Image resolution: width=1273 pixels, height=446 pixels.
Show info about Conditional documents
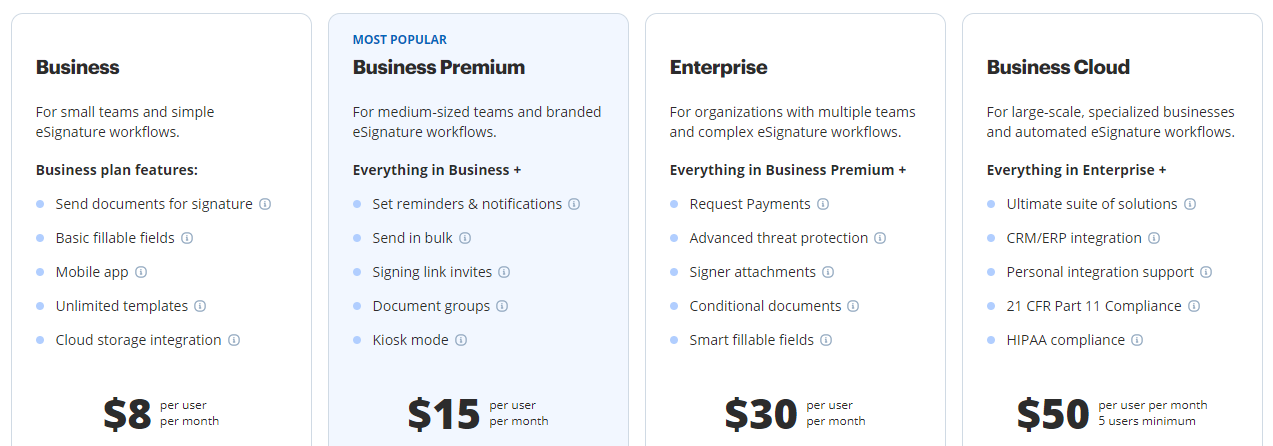(853, 306)
